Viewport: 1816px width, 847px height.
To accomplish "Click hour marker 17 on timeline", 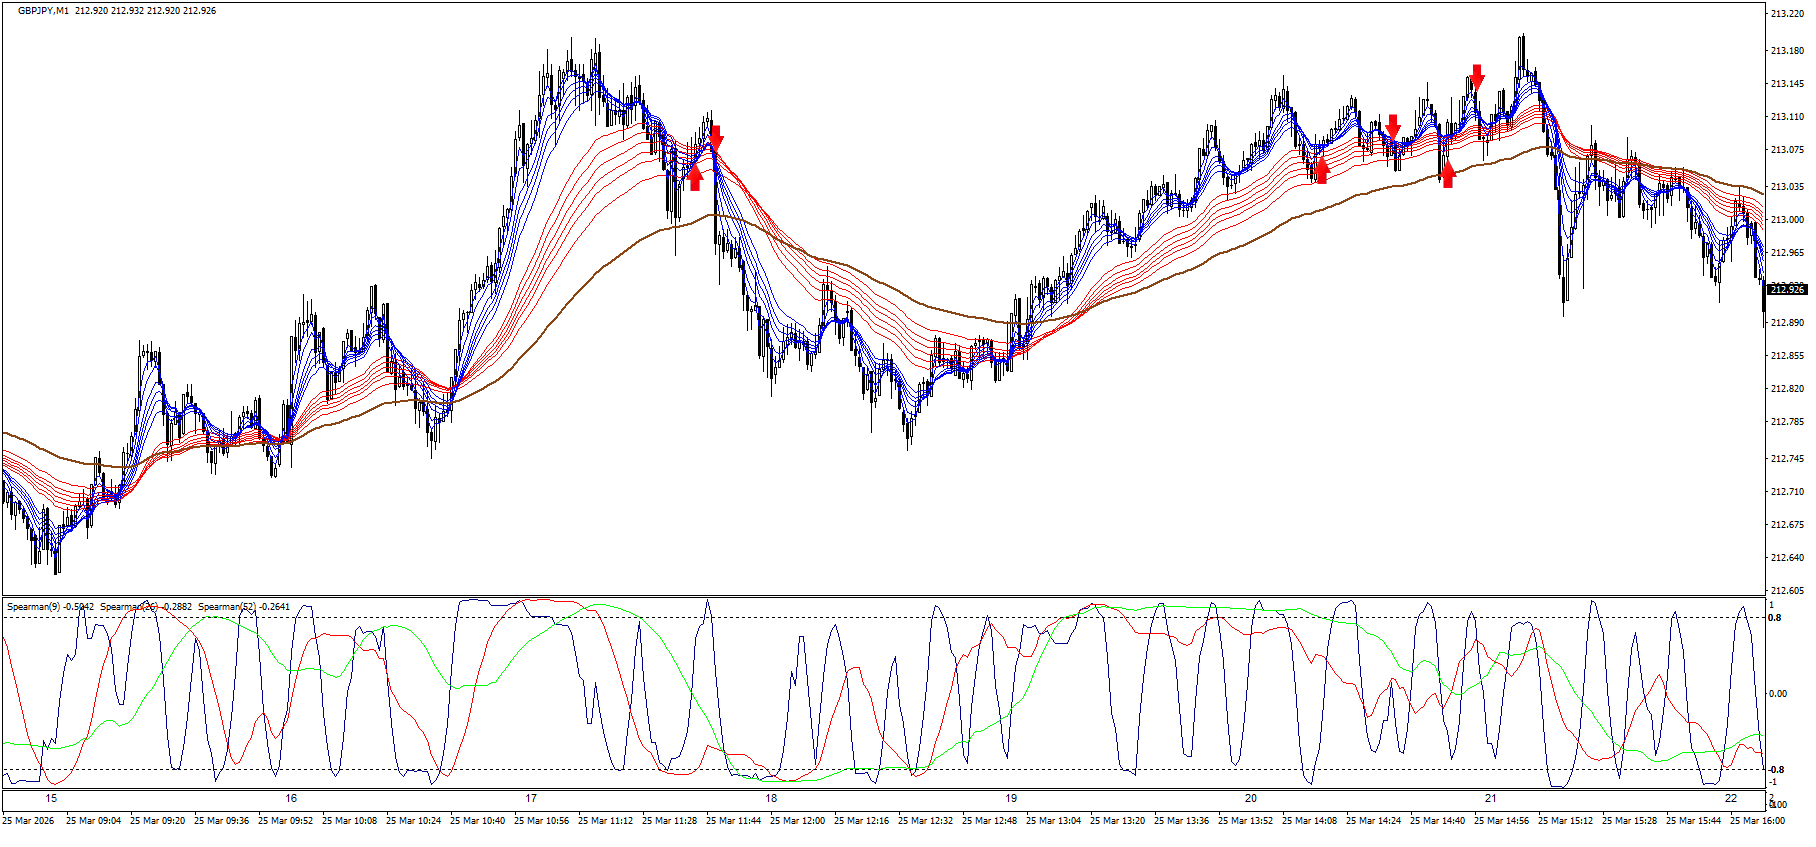I will click(x=531, y=799).
